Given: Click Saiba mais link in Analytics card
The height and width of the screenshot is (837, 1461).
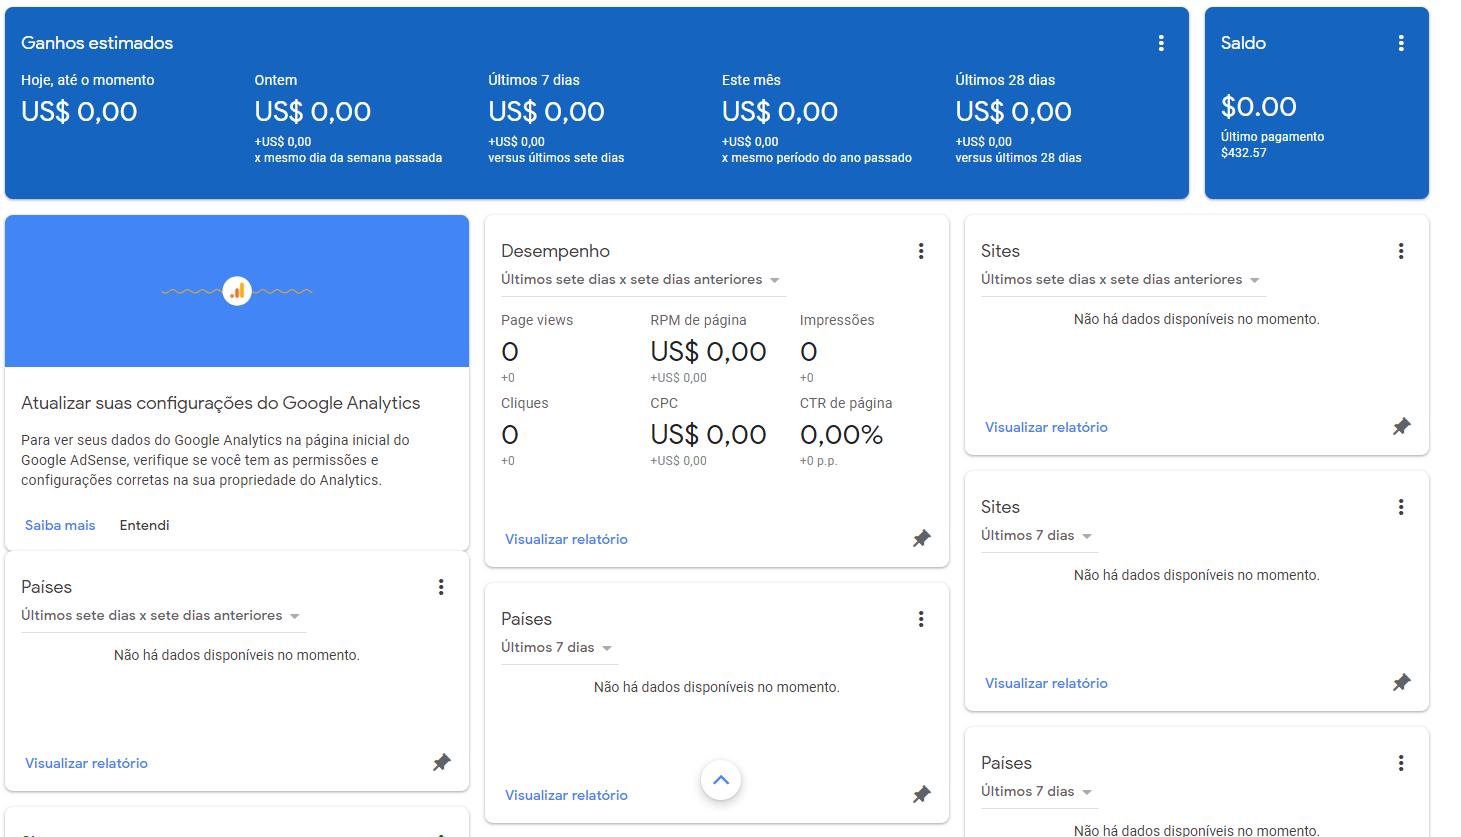Looking at the screenshot, I should click(x=60, y=525).
